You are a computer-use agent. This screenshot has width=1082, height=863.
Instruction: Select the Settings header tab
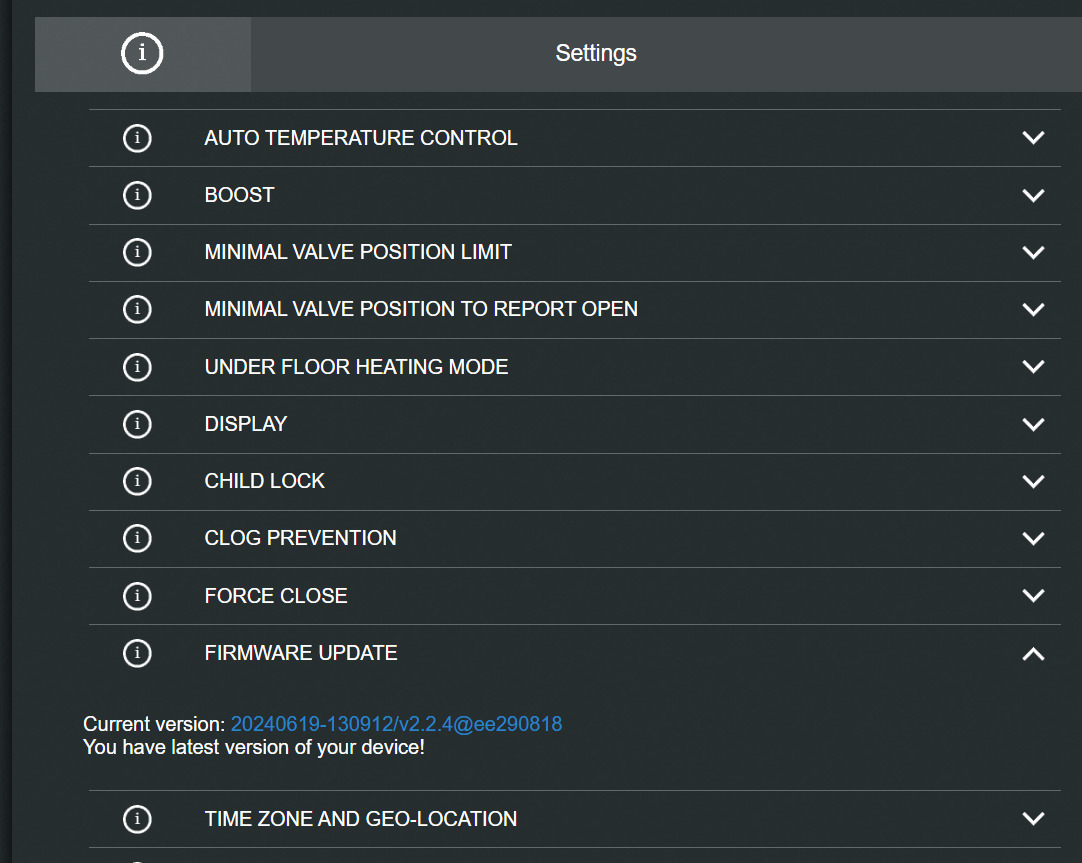click(596, 54)
